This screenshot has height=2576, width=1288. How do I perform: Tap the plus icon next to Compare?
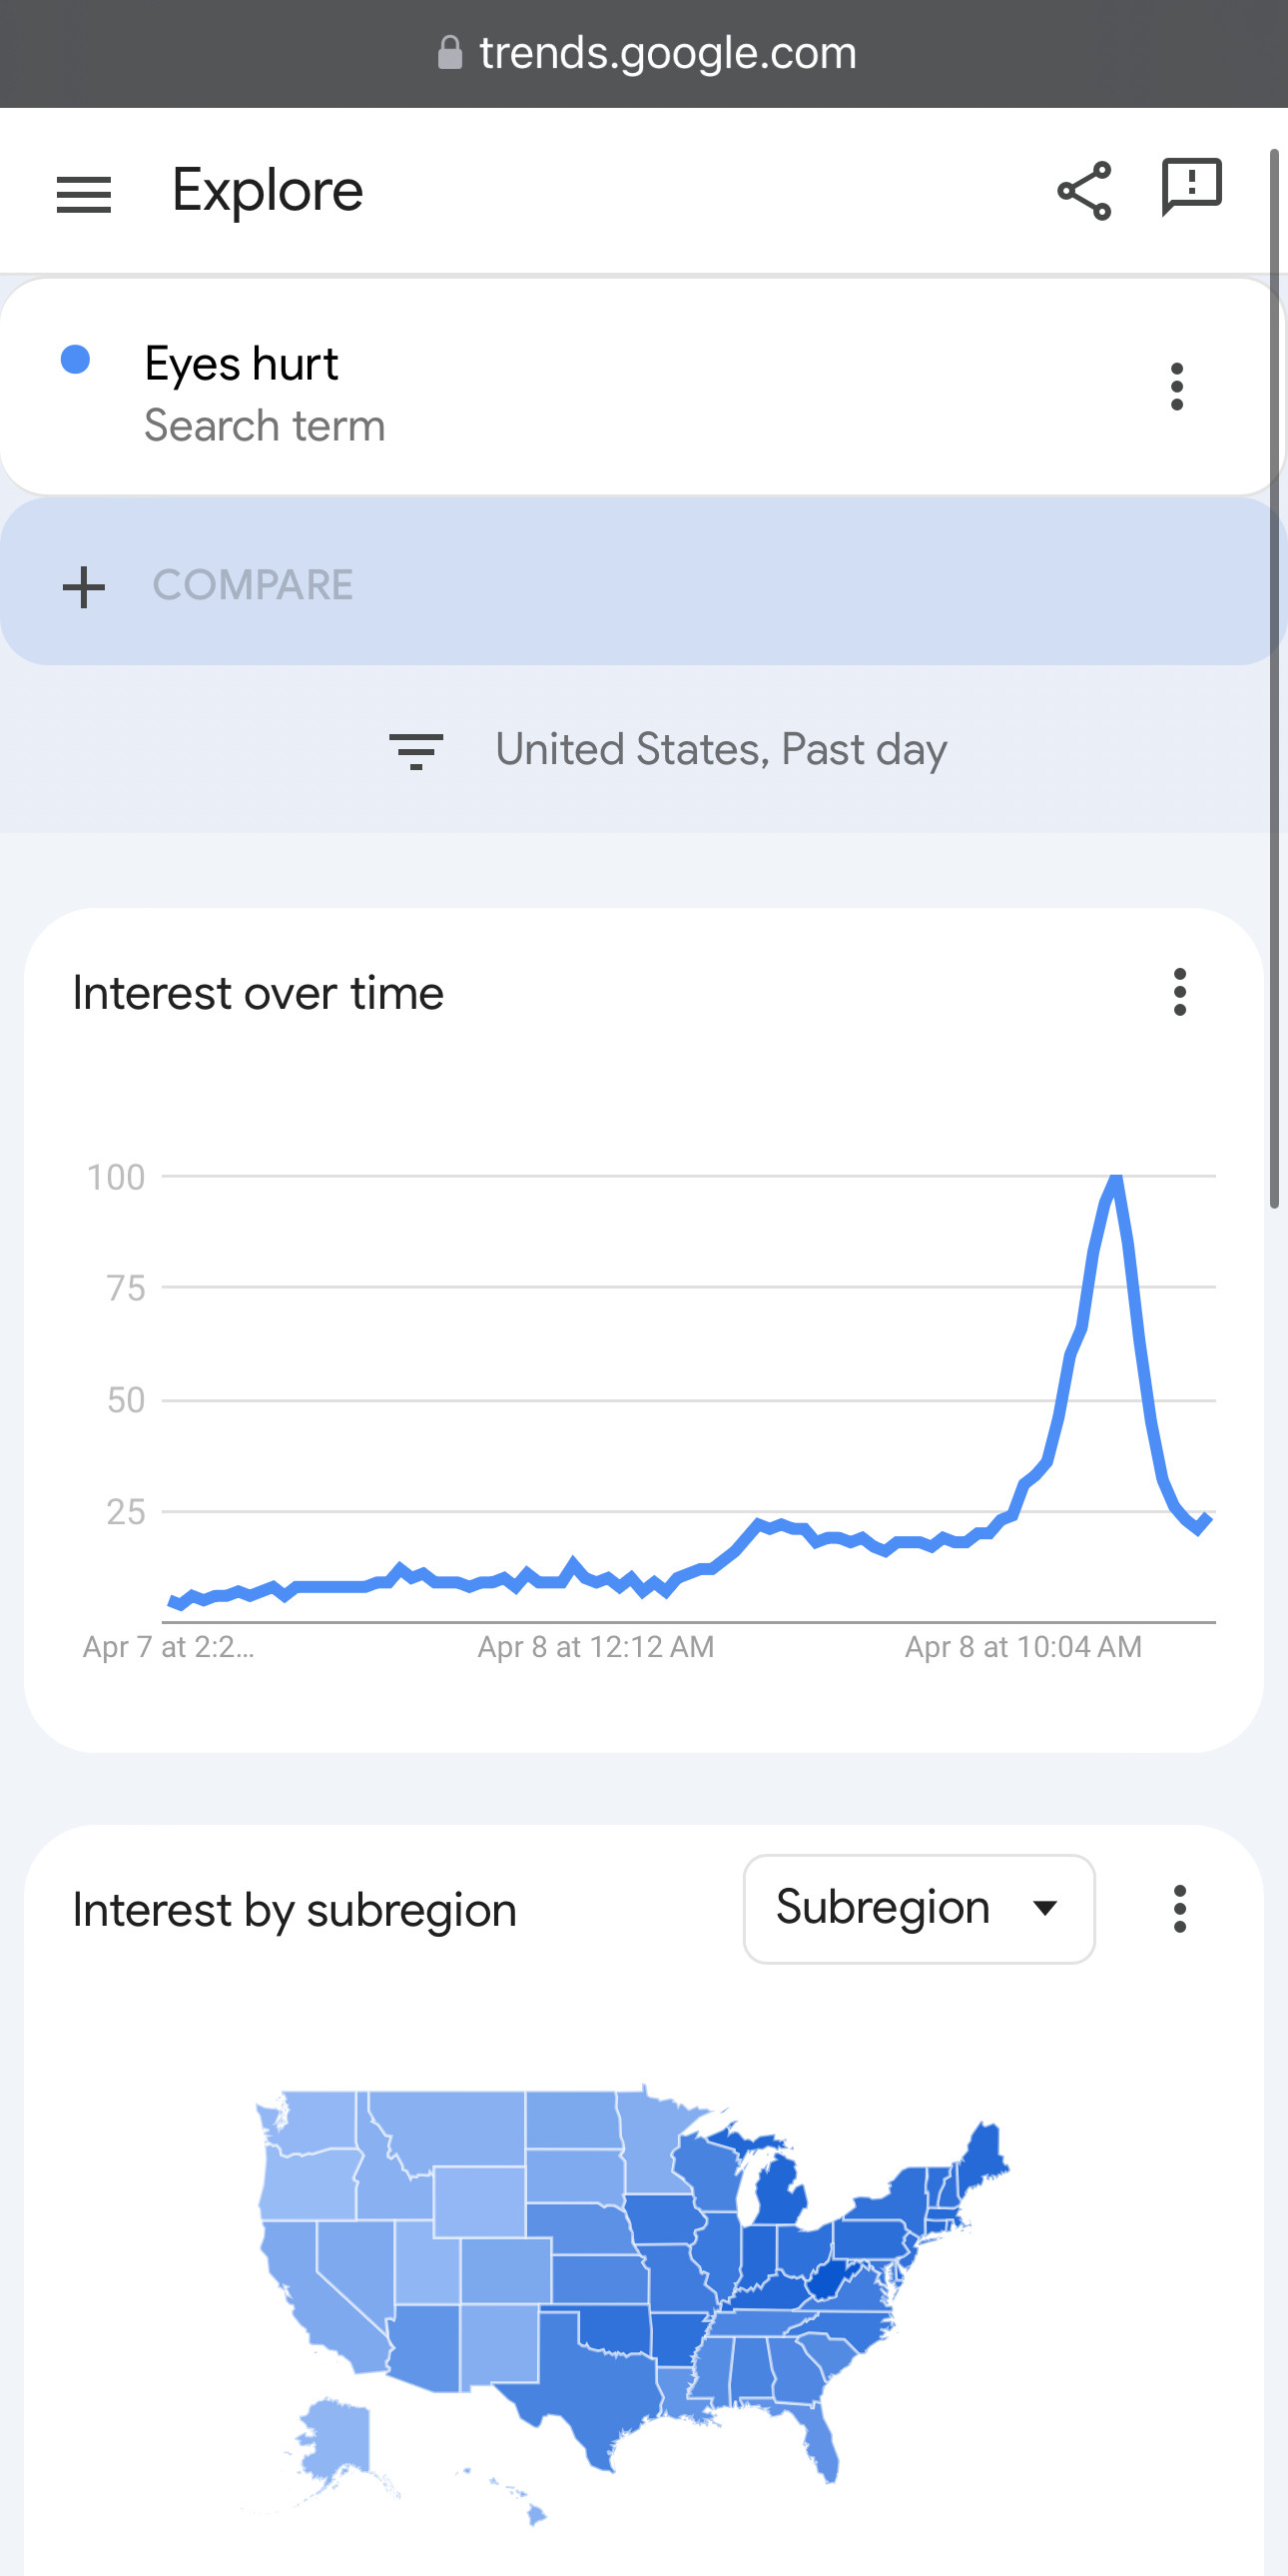[x=84, y=587]
